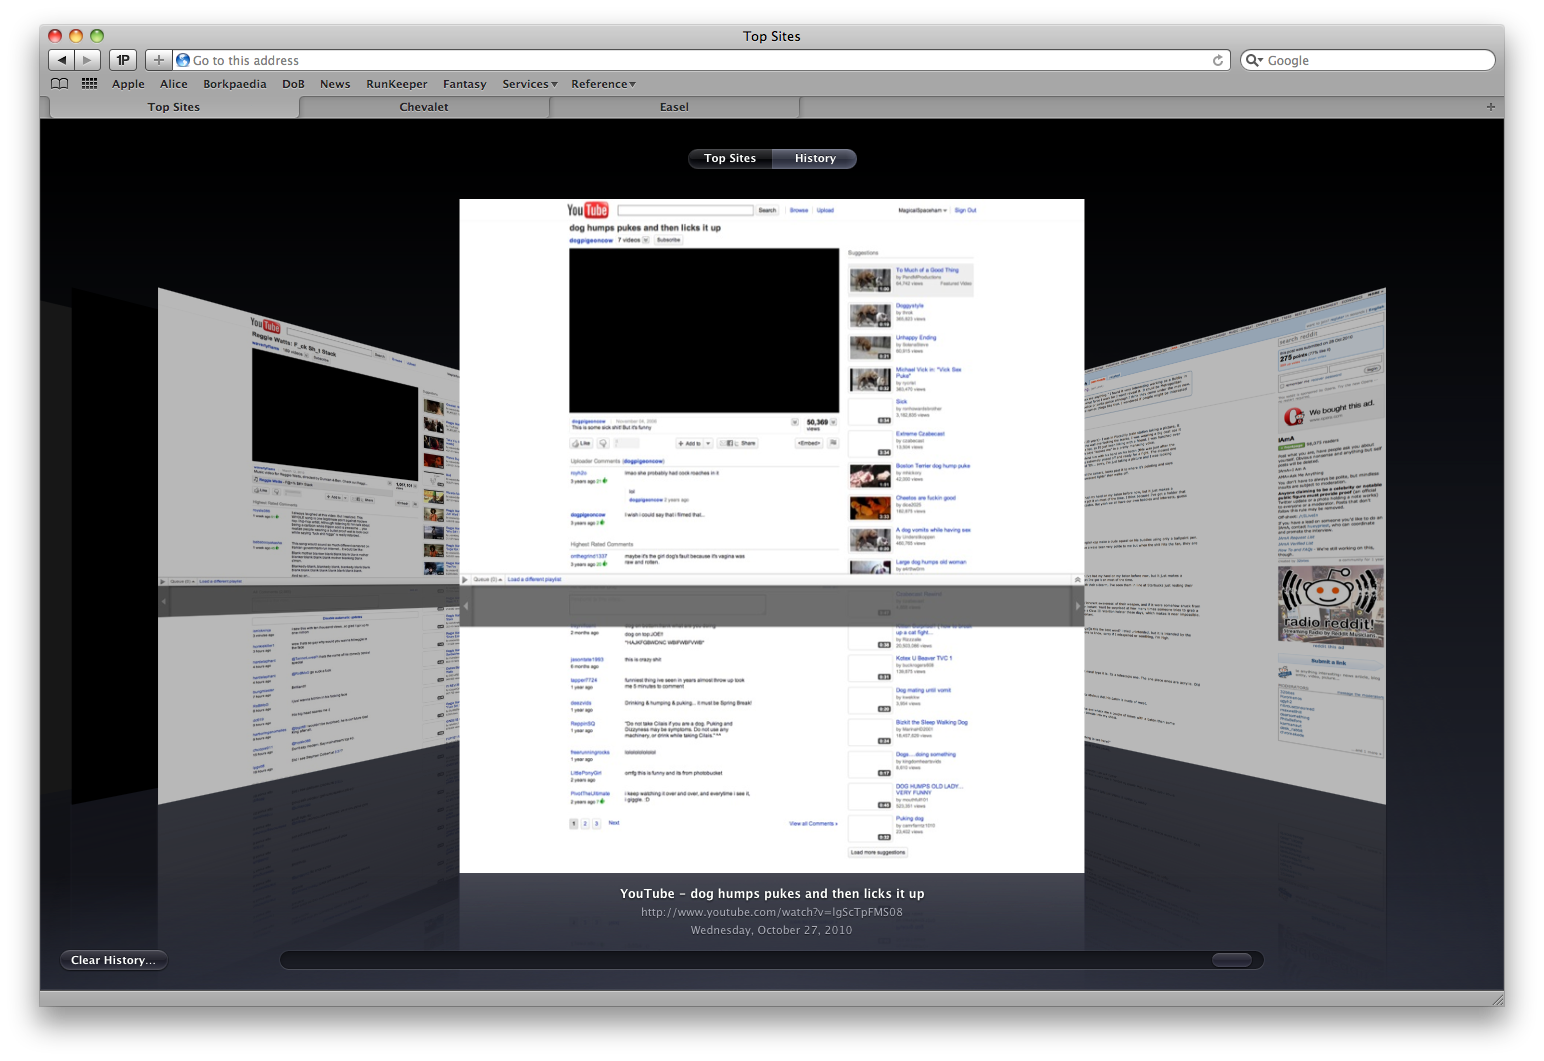Click the Clear History… button
The width and height of the screenshot is (1544, 1061).
(x=113, y=960)
